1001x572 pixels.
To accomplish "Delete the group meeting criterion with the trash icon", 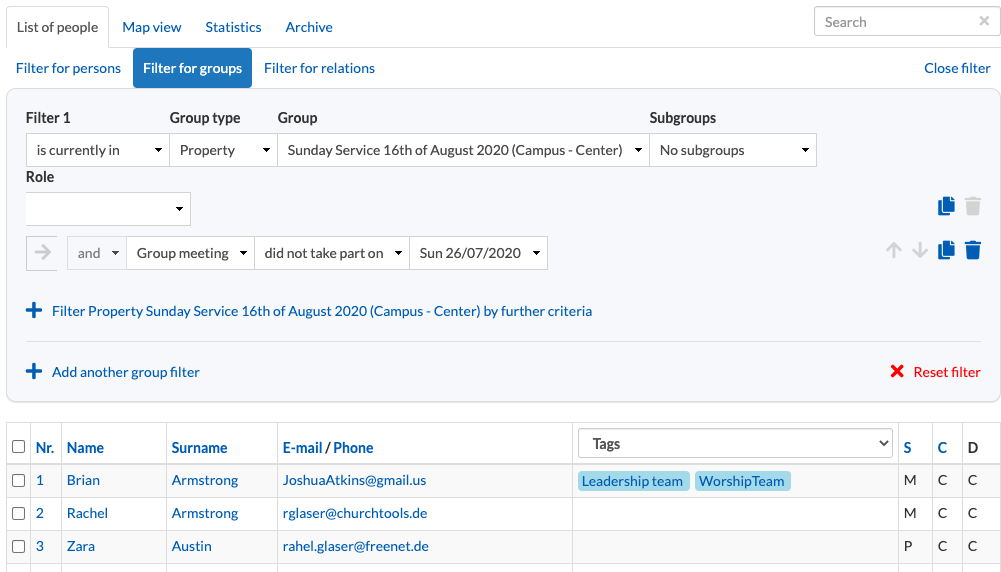I will 973,250.
